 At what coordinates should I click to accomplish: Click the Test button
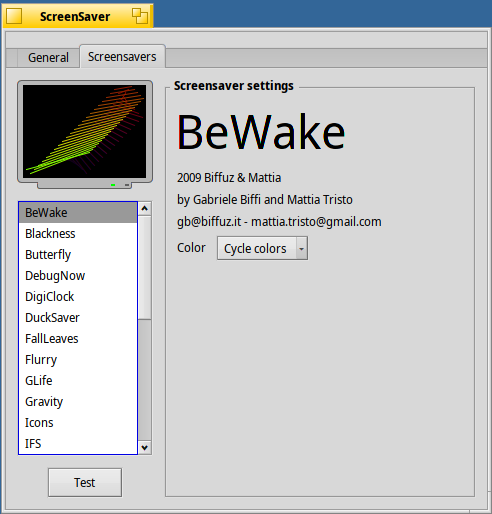(85, 482)
